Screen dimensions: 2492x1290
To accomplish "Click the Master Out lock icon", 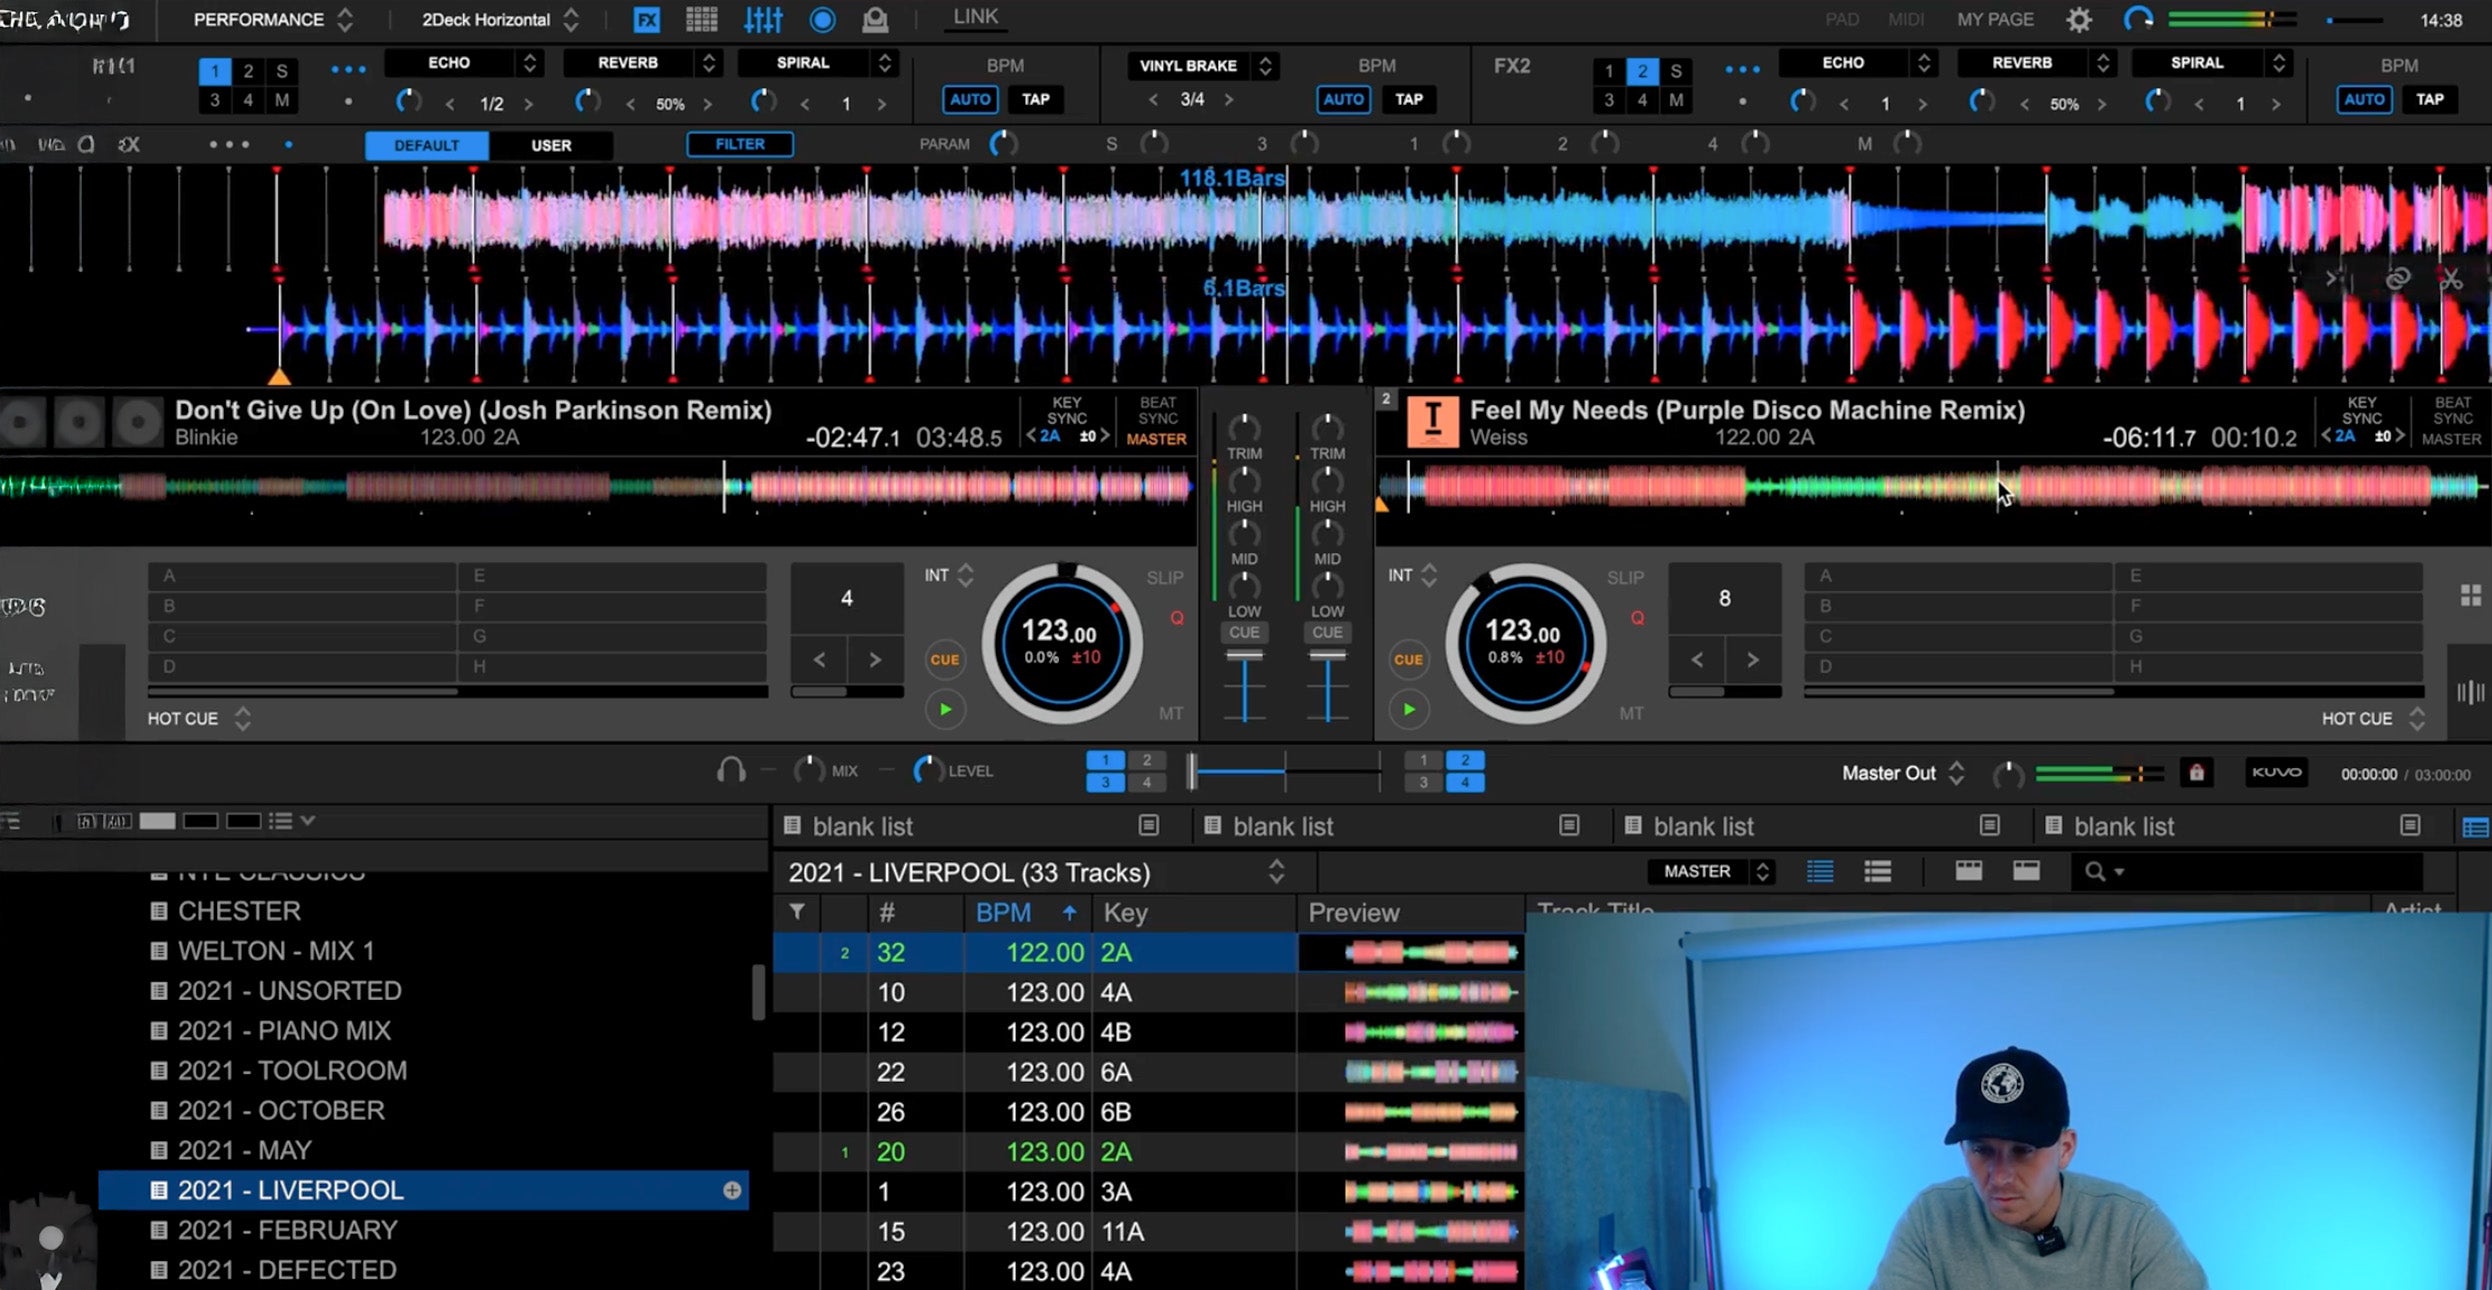I will click(2196, 772).
